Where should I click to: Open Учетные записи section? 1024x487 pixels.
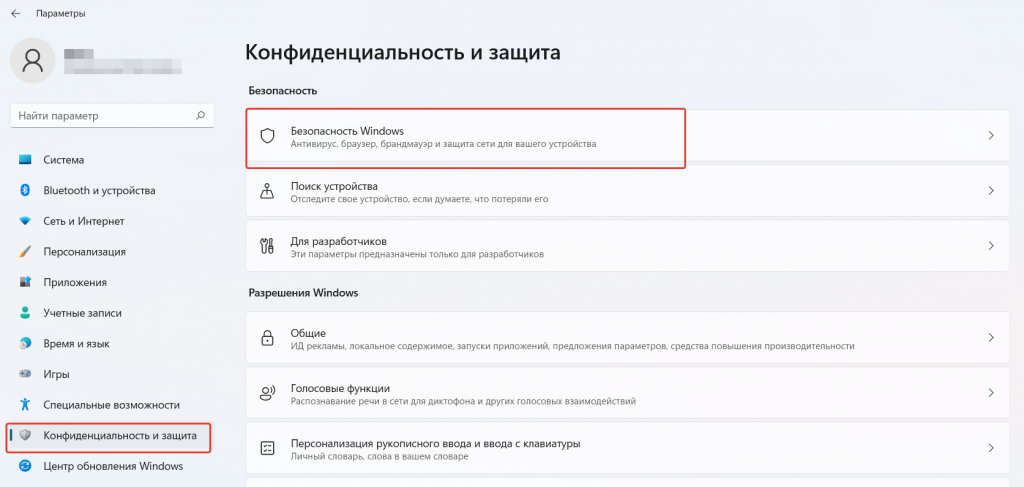coord(110,313)
